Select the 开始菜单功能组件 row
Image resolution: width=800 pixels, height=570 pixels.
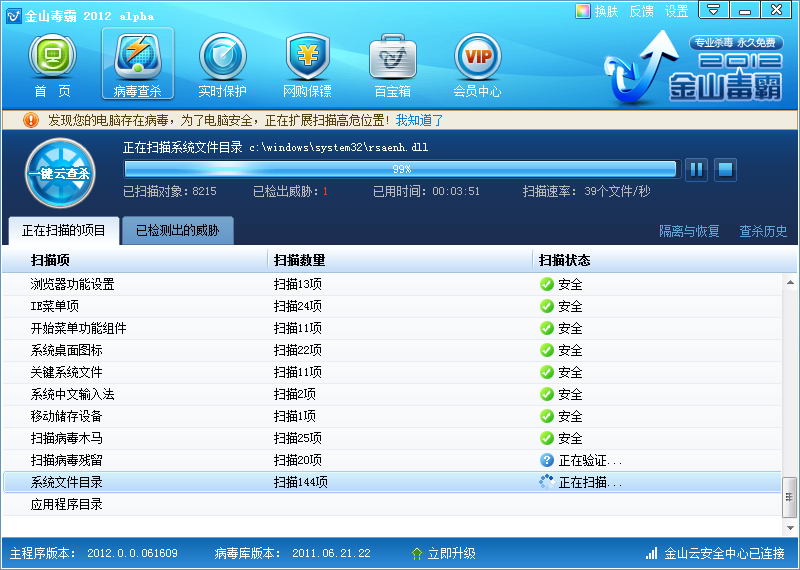tap(392, 328)
